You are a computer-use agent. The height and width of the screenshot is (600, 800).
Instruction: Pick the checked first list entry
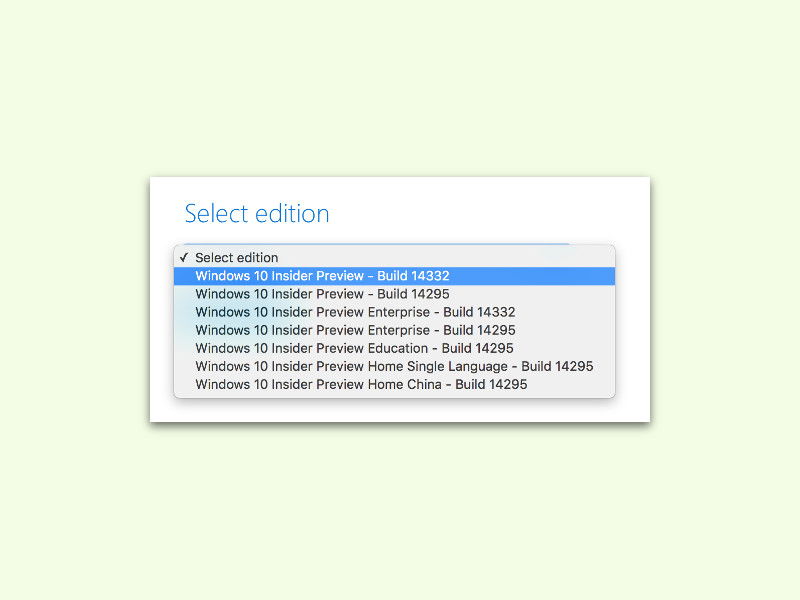[x=394, y=258]
